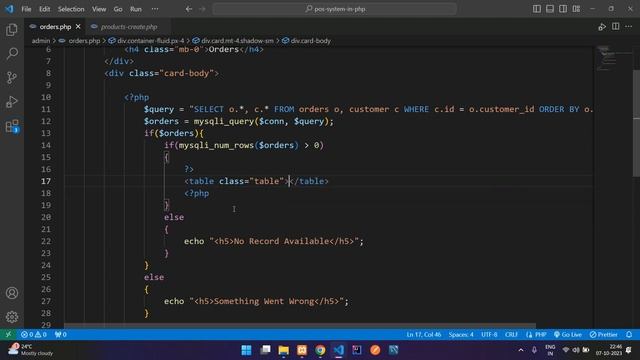640x360 pixels.
Task: Click the admin breadcrumb
Action: coord(41,41)
